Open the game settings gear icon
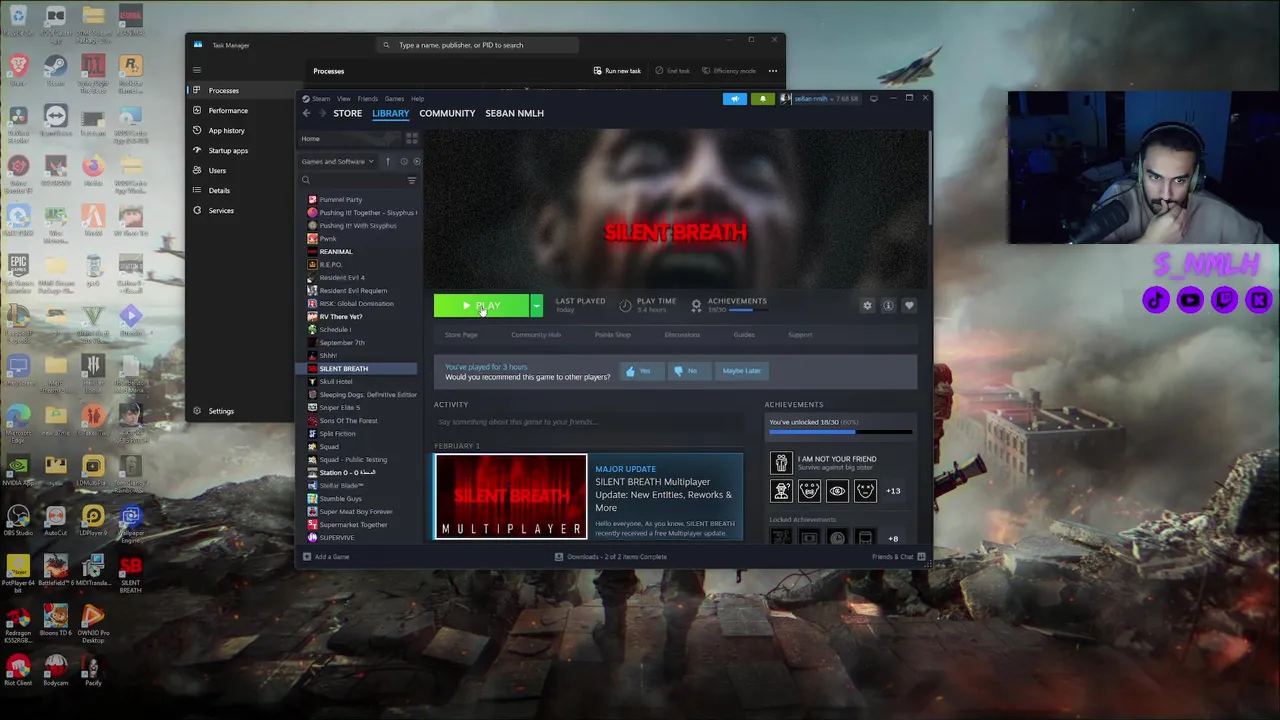This screenshot has width=1280, height=720. 867,306
